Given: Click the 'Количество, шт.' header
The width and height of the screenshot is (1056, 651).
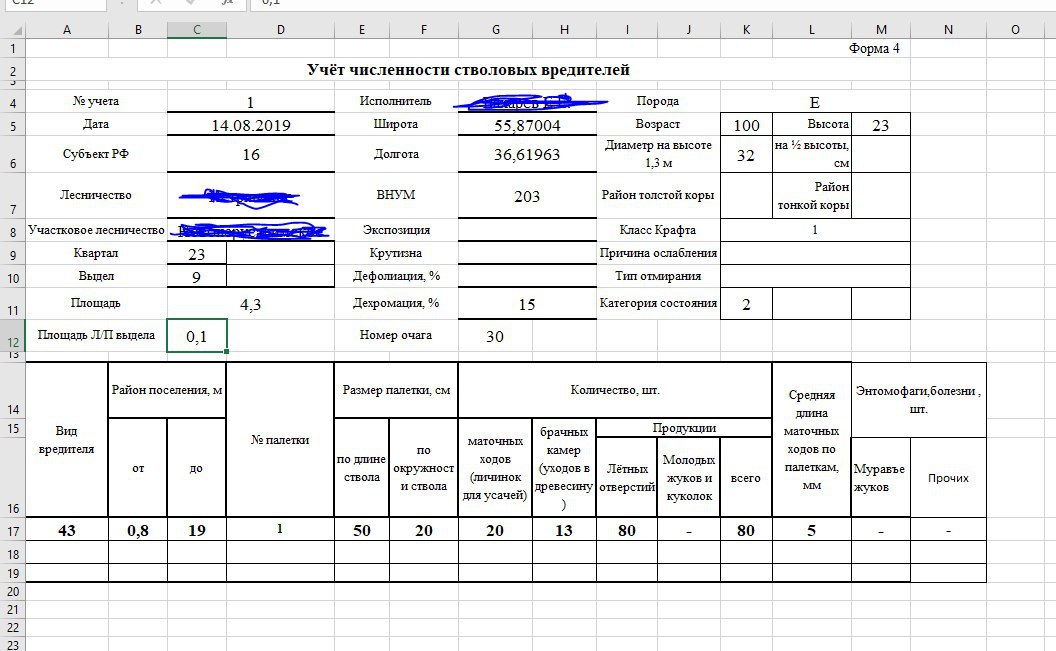Looking at the screenshot, I should (x=615, y=390).
